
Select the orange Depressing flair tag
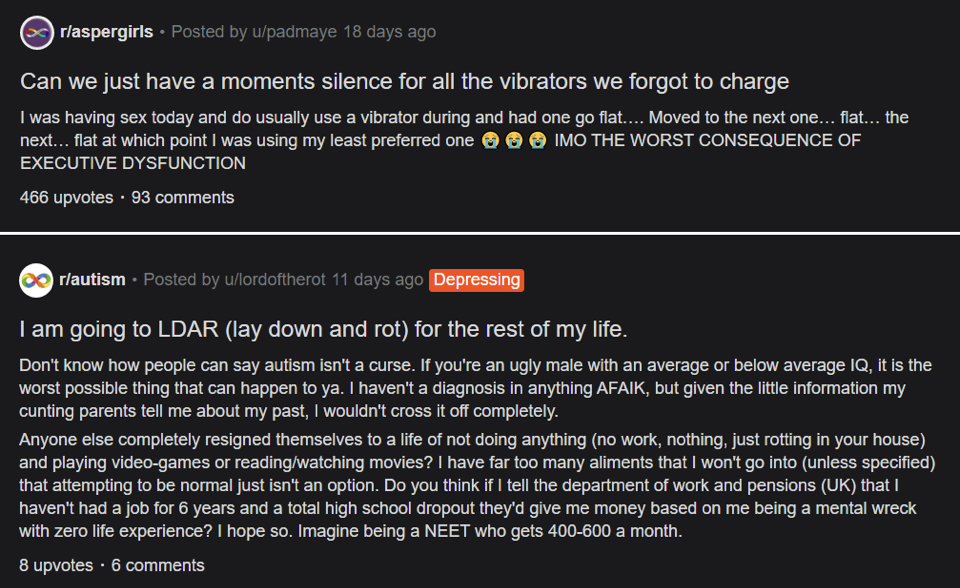[x=477, y=280]
